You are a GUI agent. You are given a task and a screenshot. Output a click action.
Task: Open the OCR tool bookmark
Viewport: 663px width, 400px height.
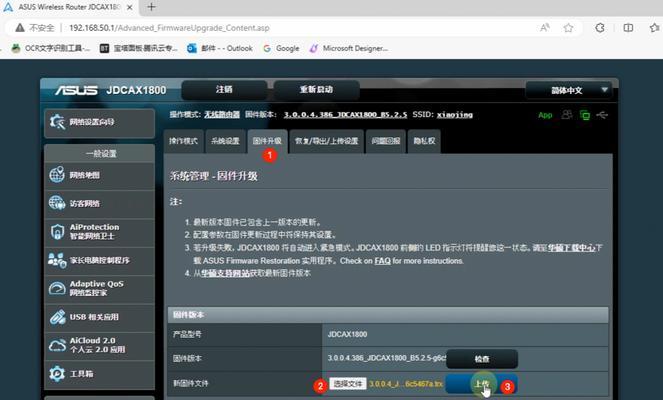(51, 48)
